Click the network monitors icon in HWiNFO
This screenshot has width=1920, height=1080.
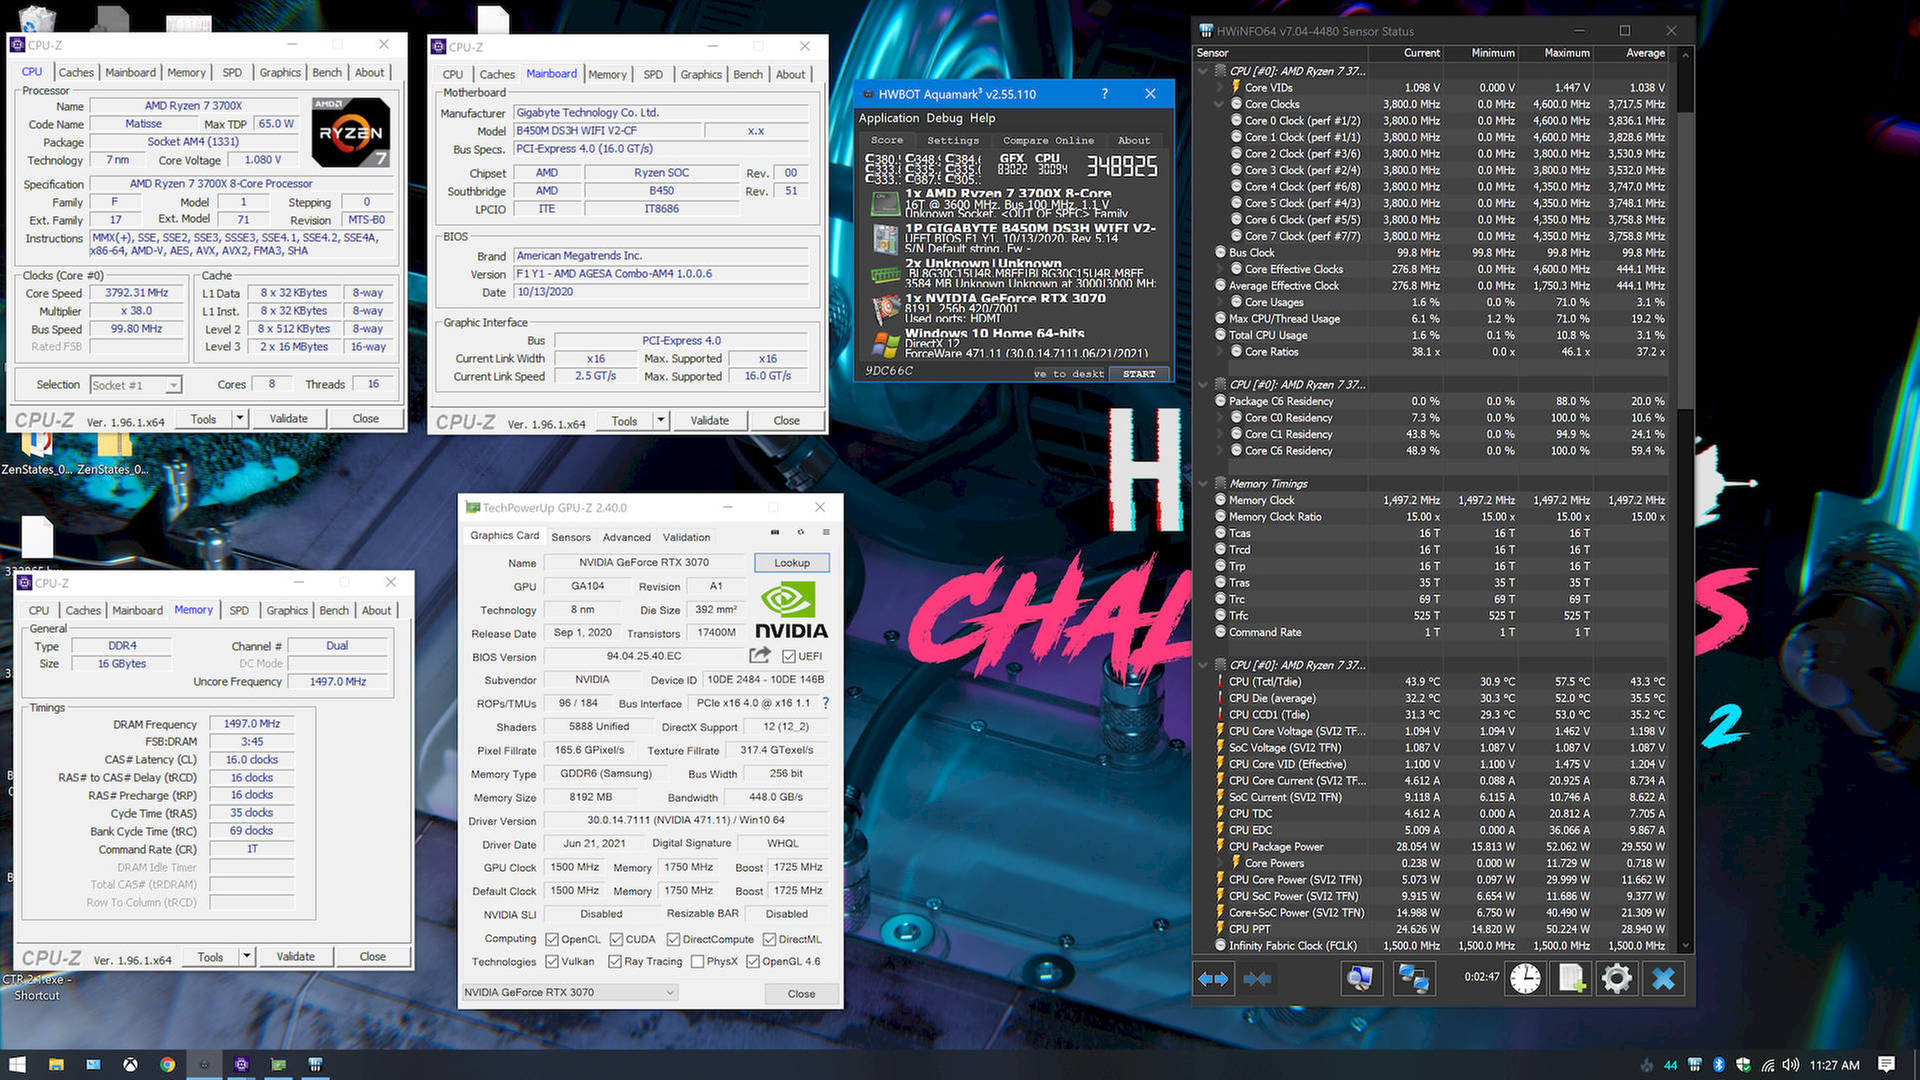tap(1413, 979)
